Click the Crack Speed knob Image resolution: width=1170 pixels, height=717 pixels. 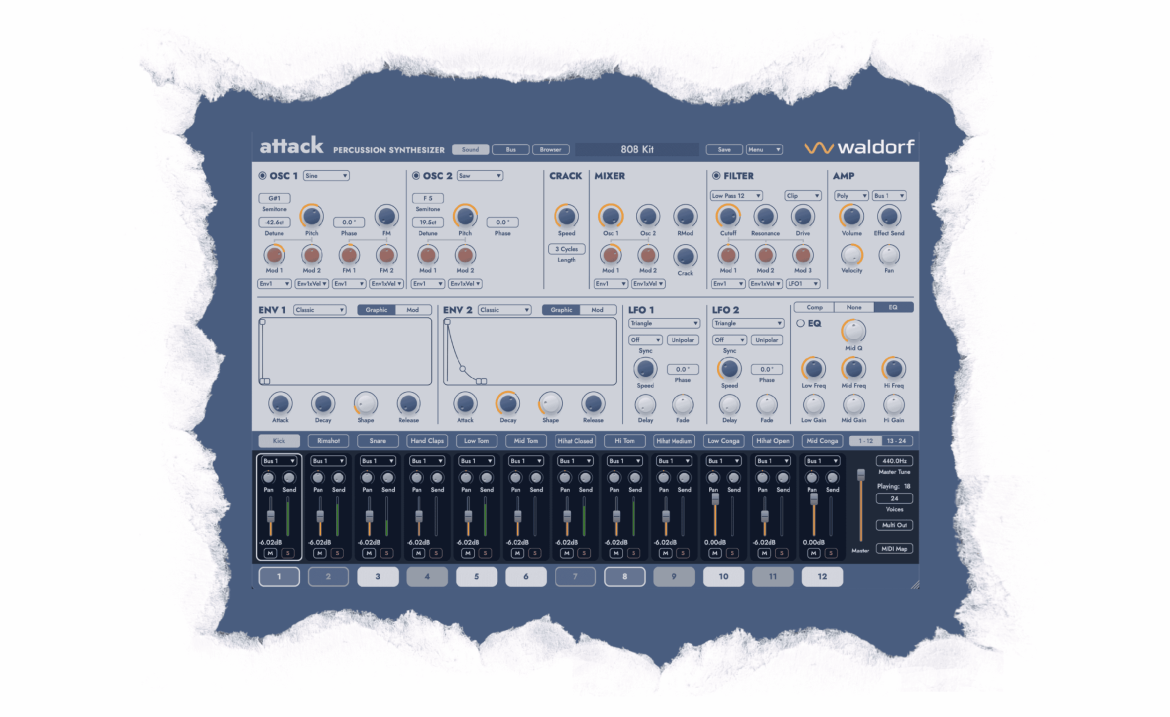pos(566,215)
